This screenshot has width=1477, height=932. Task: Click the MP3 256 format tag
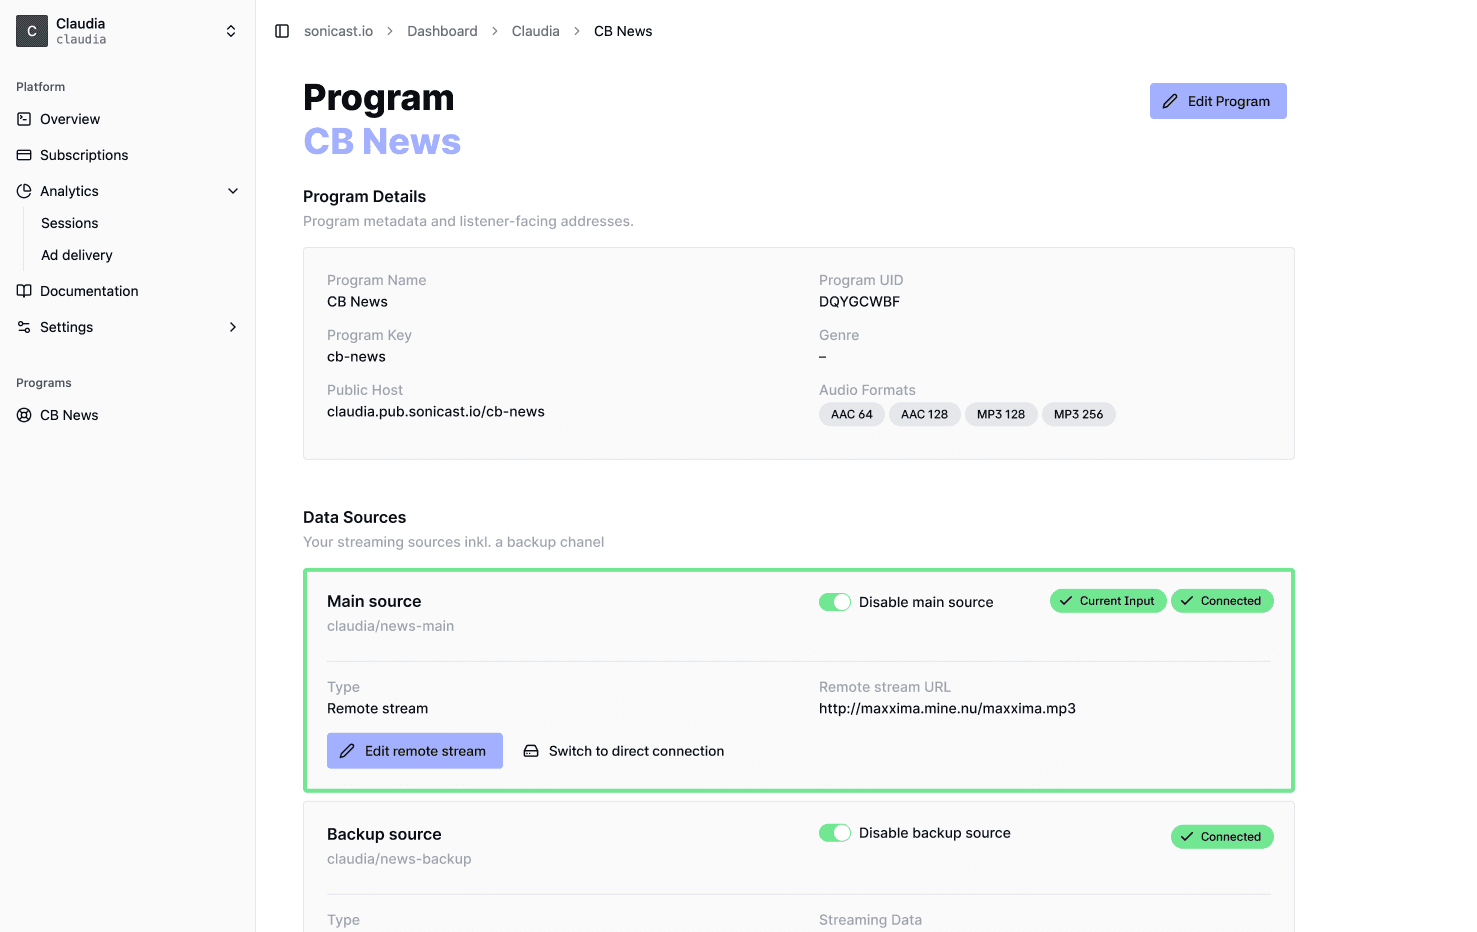point(1079,414)
